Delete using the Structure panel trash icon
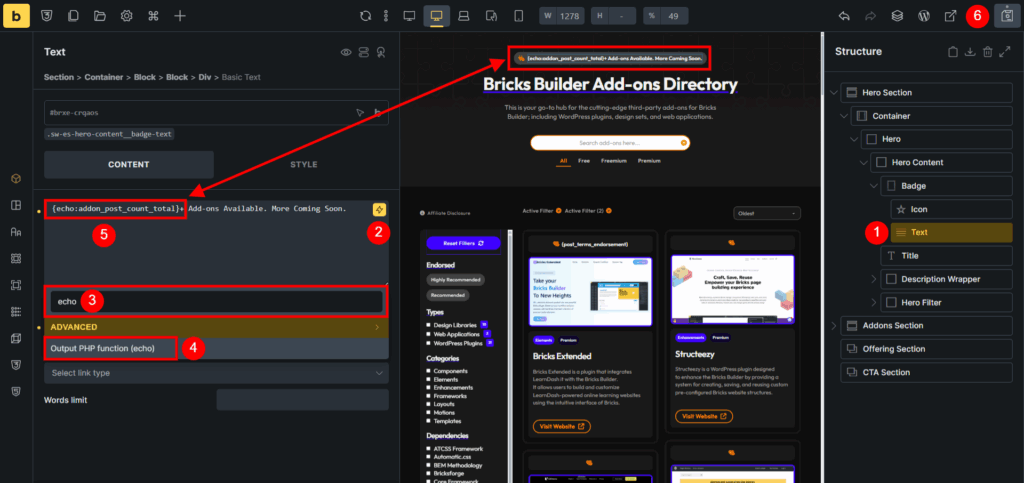 tap(988, 52)
